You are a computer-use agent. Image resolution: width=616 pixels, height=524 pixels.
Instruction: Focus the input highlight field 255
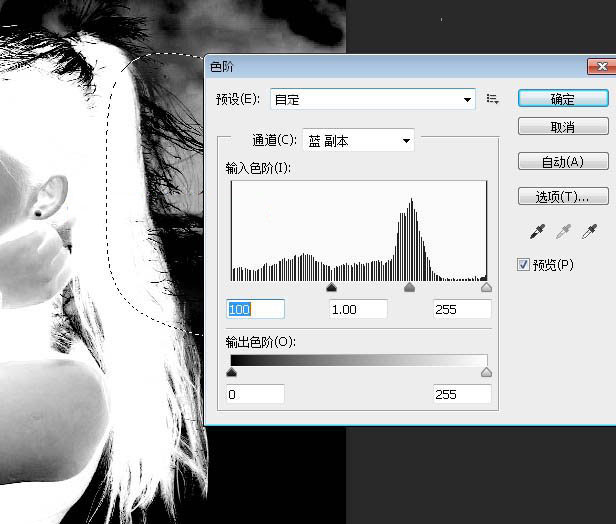coord(462,309)
